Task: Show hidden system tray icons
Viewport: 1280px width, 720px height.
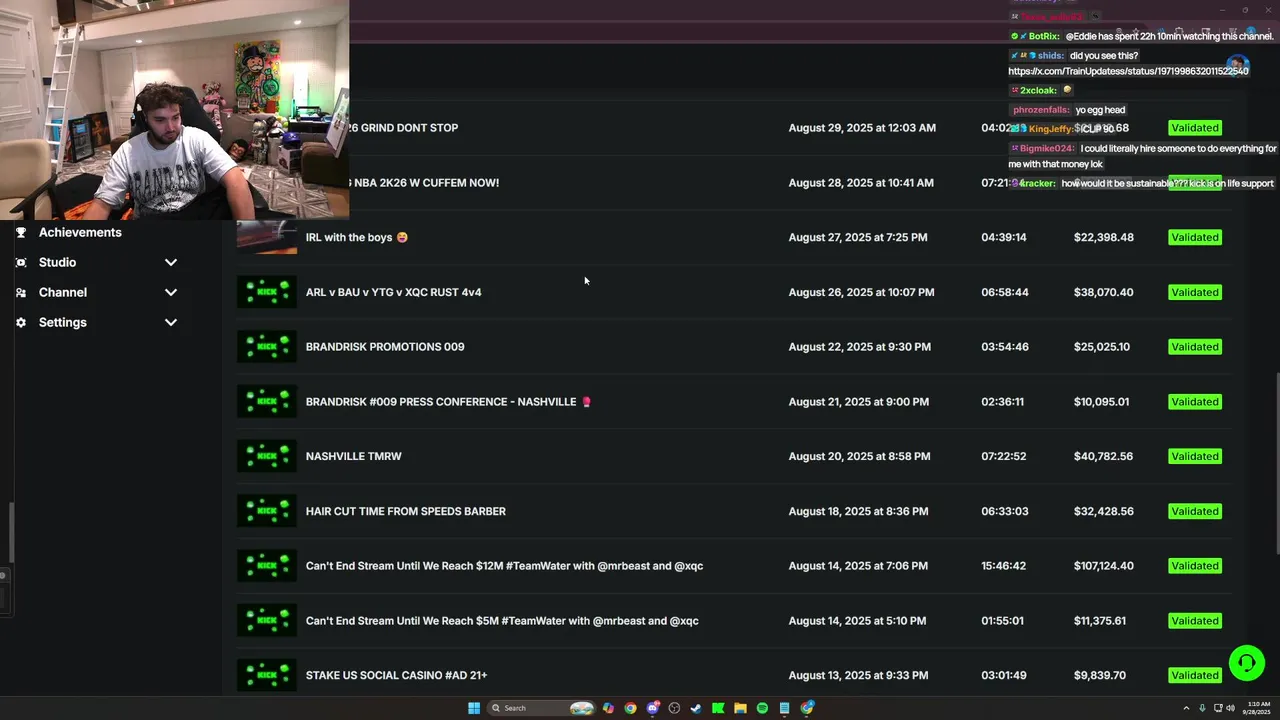Action: tap(1186, 708)
